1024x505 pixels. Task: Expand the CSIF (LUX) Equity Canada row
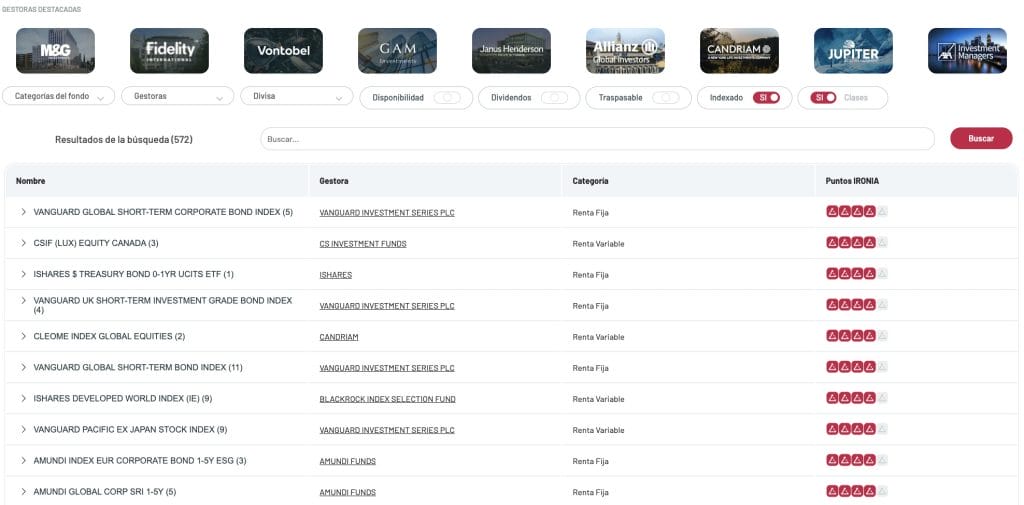(23, 243)
